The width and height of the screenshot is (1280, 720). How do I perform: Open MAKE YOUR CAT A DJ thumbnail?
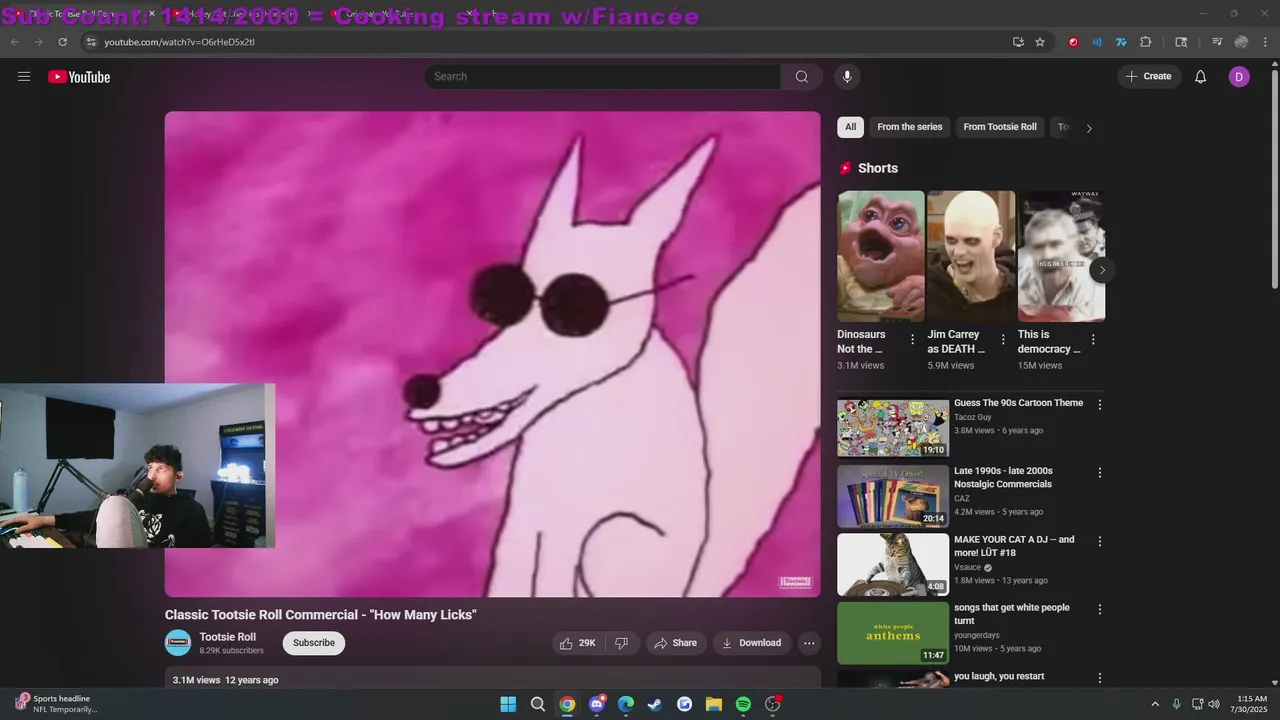tap(893, 564)
